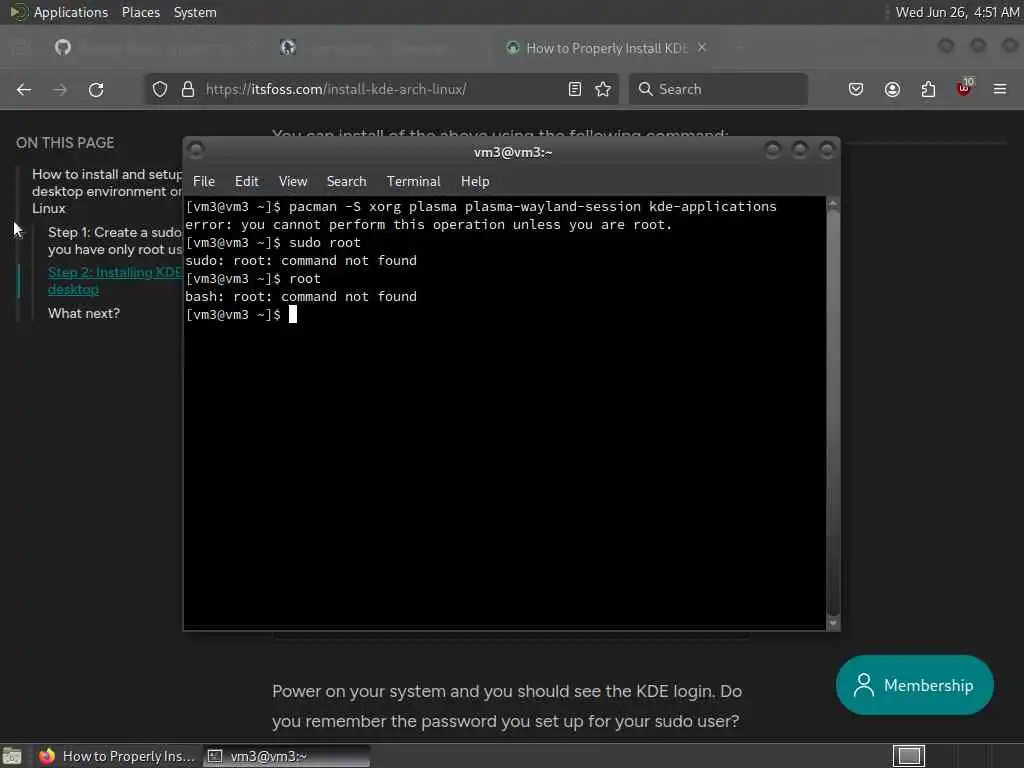Click the terminal vertical scrollbar
This screenshot has width=1024, height=768.
click(x=833, y=411)
